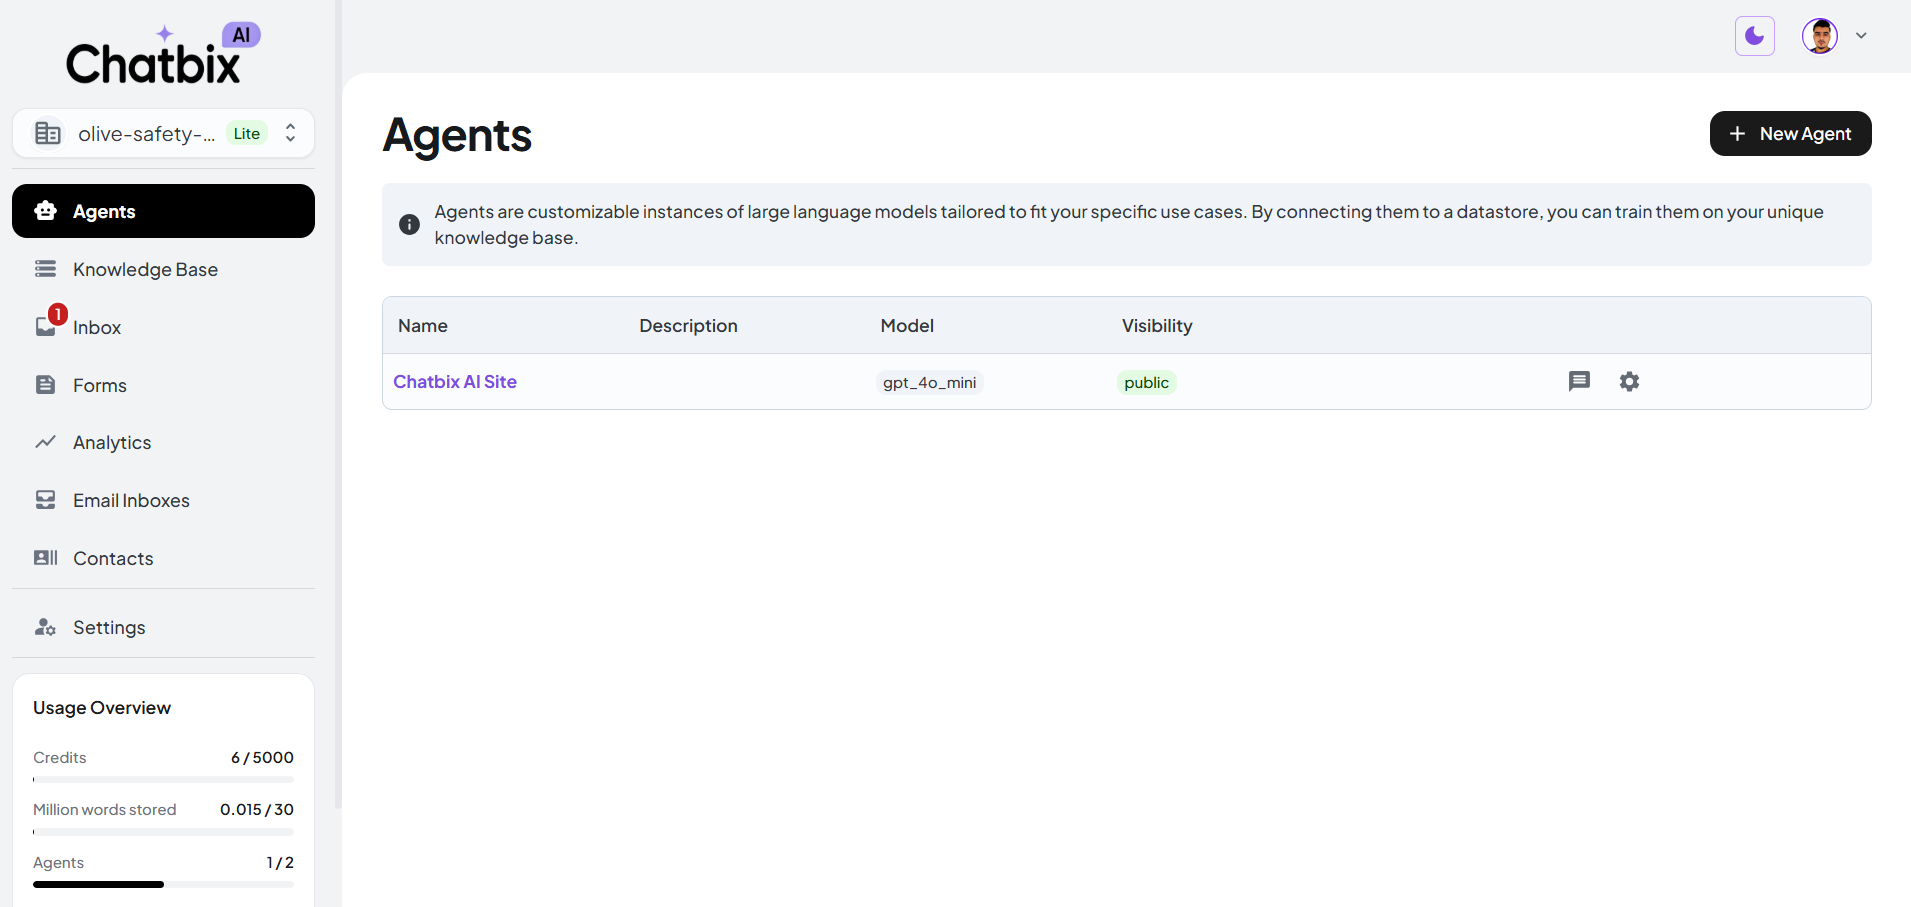The width and height of the screenshot is (1911, 907).
Task: Select the Agents sidebar item
Action: coord(163,211)
